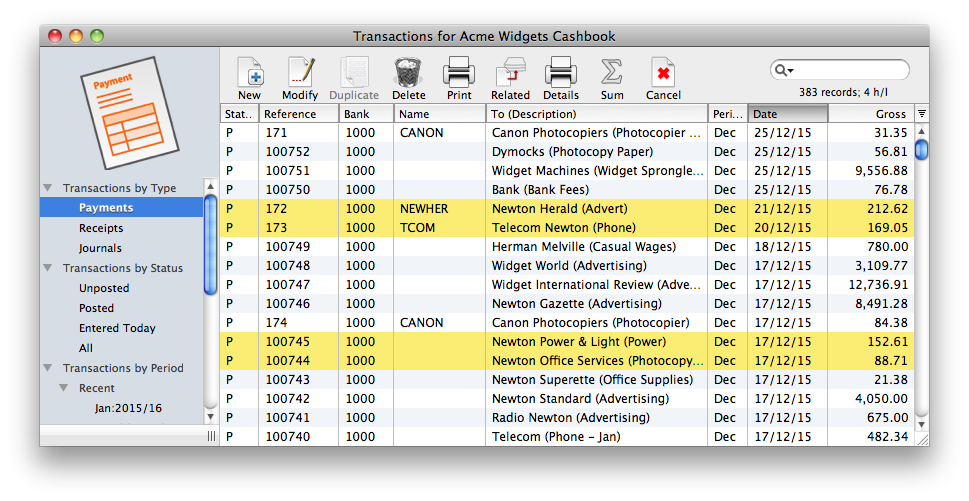
Task: Click sidebar scrollbar up arrow
Action: (x=210, y=186)
